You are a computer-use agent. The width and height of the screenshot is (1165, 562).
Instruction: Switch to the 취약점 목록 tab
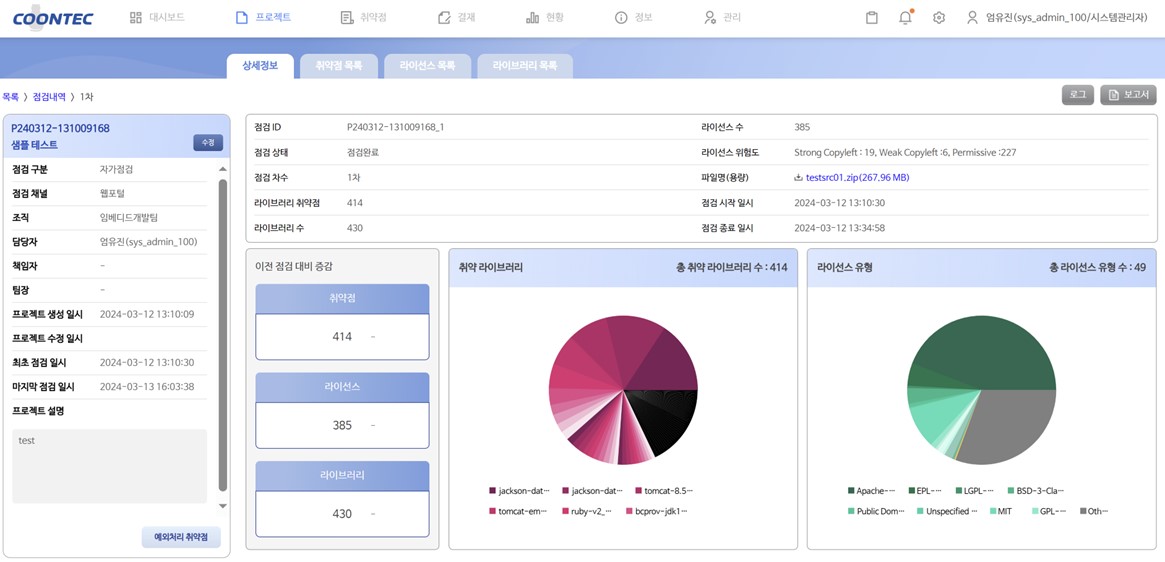(339, 66)
